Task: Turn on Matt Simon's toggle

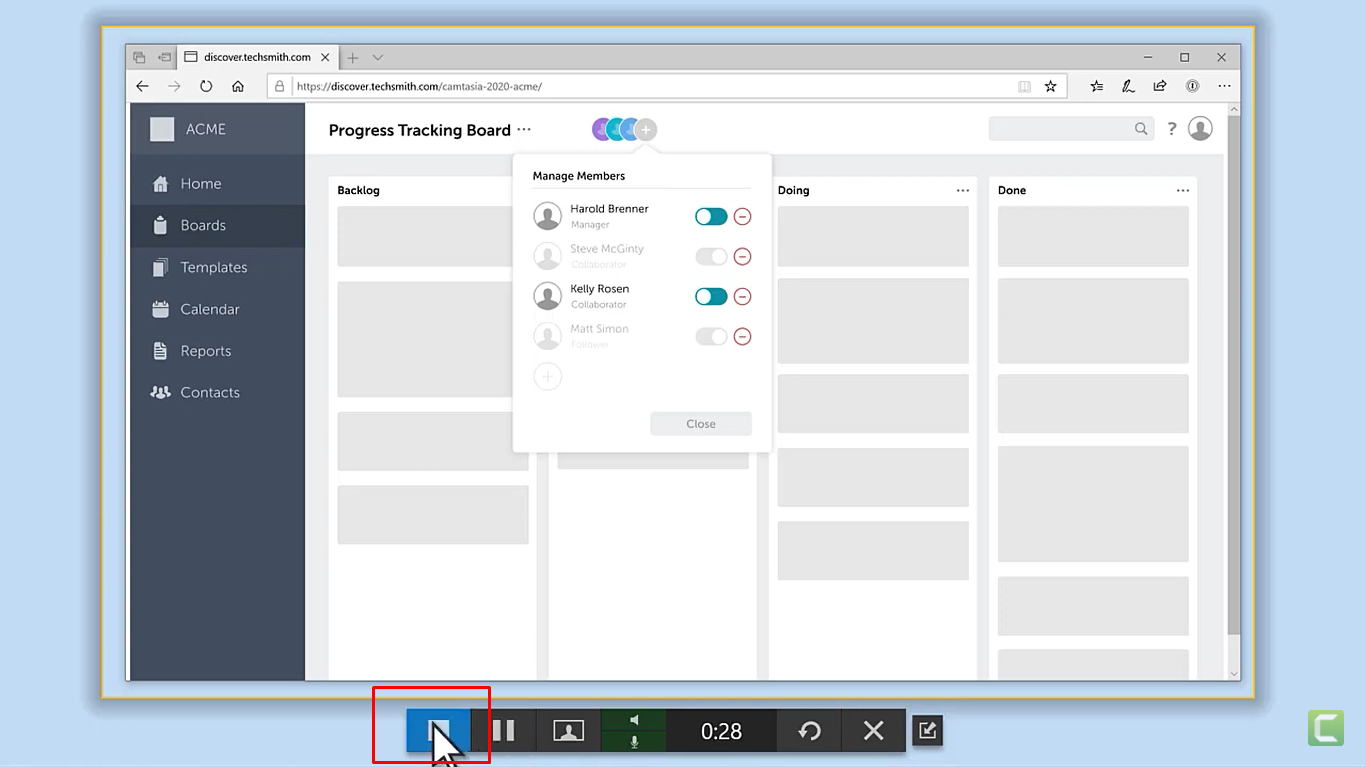Action: [711, 336]
